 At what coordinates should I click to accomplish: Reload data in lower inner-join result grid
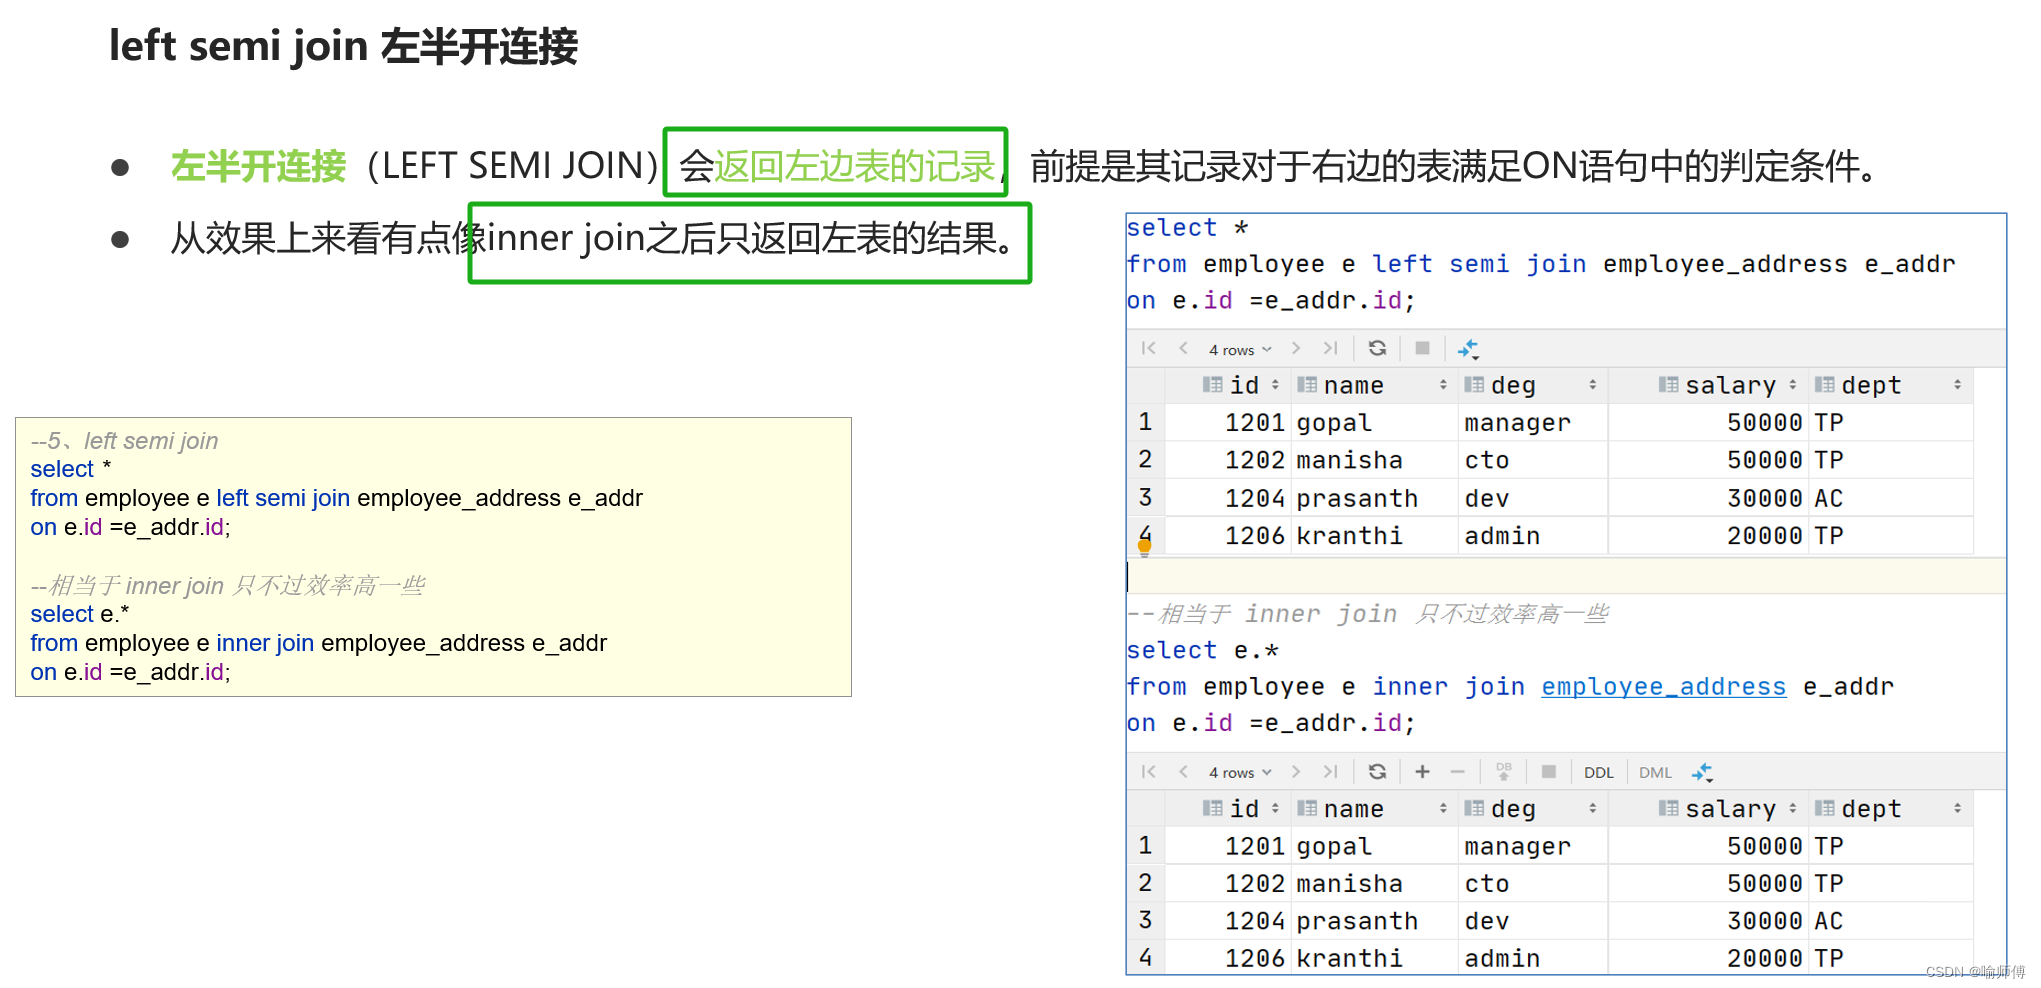tap(1377, 771)
